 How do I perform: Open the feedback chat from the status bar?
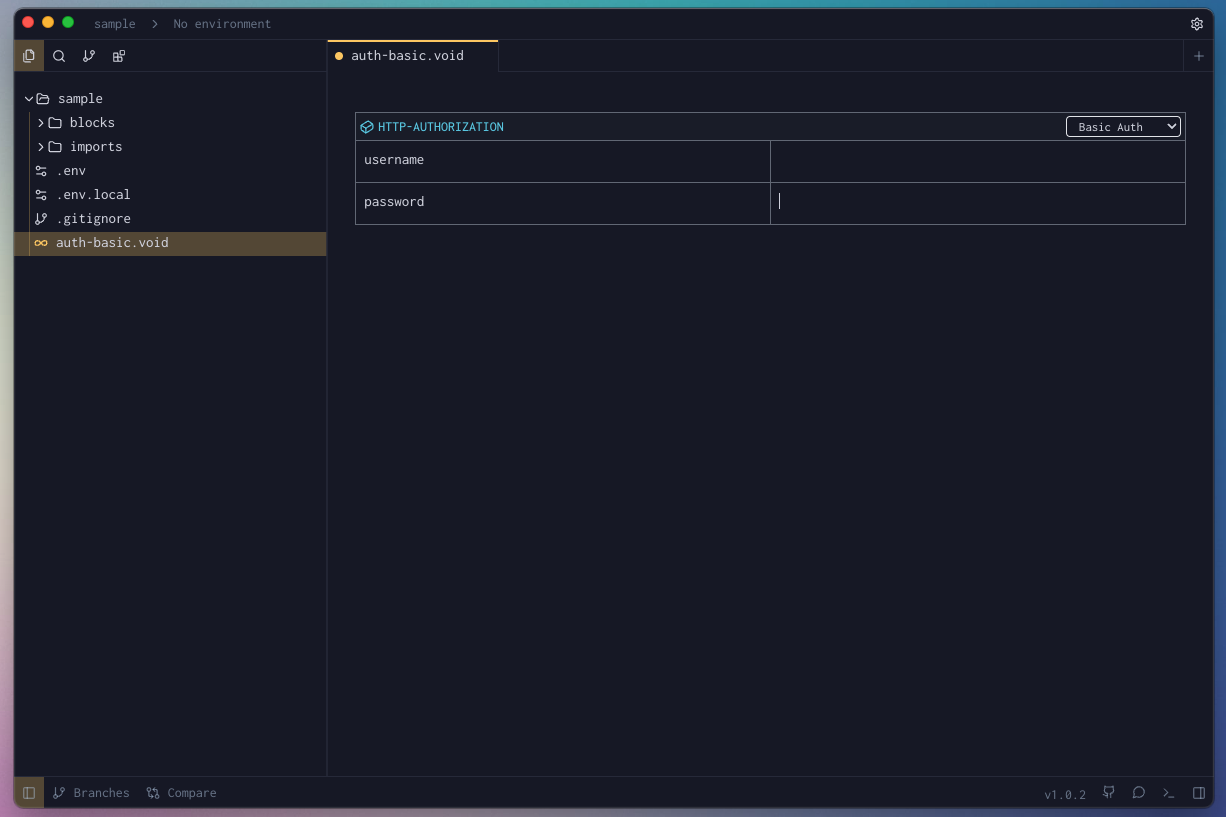(1138, 792)
